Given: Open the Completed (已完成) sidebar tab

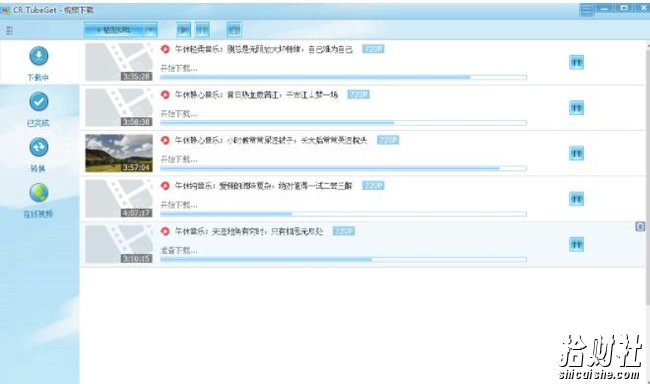Looking at the screenshot, I should point(39,109).
